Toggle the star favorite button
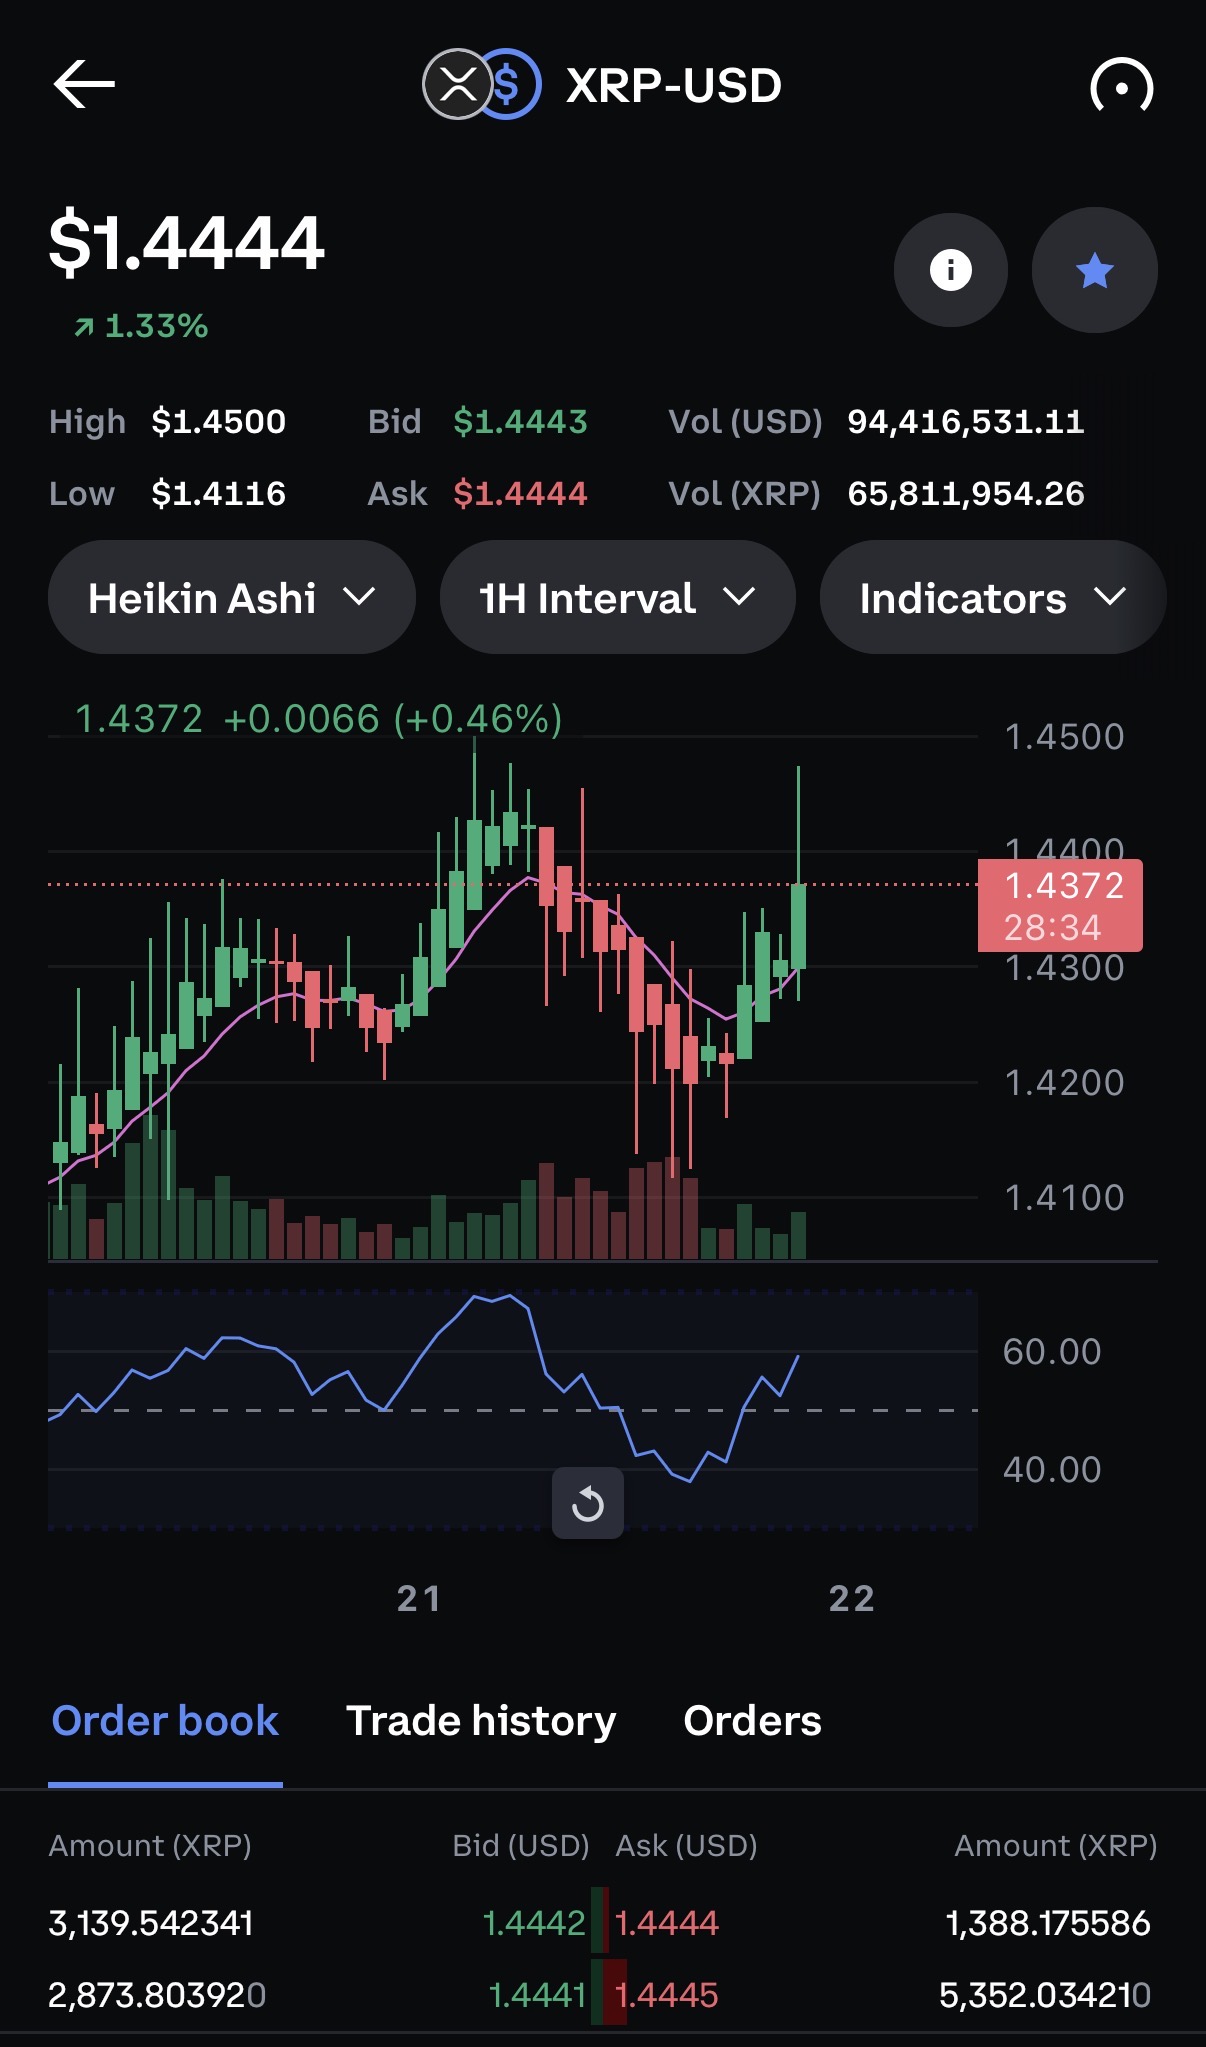The image size is (1206, 2047). click(x=1095, y=270)
